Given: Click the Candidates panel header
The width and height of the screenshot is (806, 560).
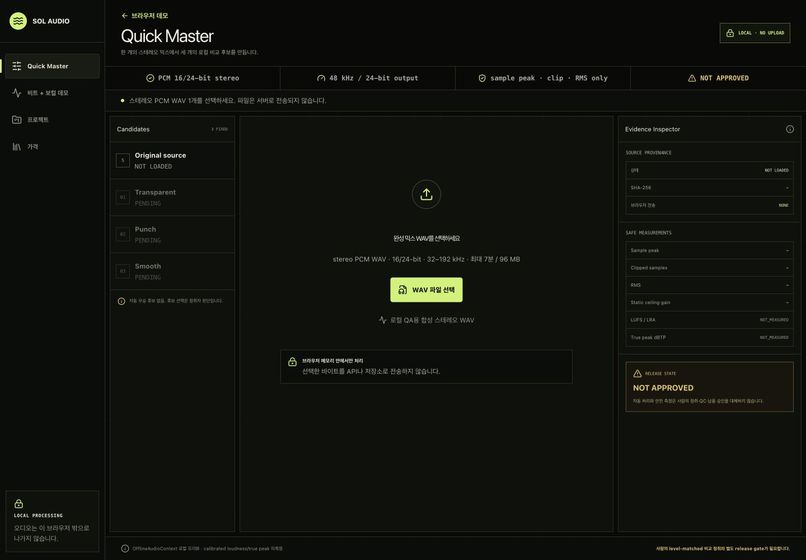Looking at the screenshot, I should coord(172,129).
